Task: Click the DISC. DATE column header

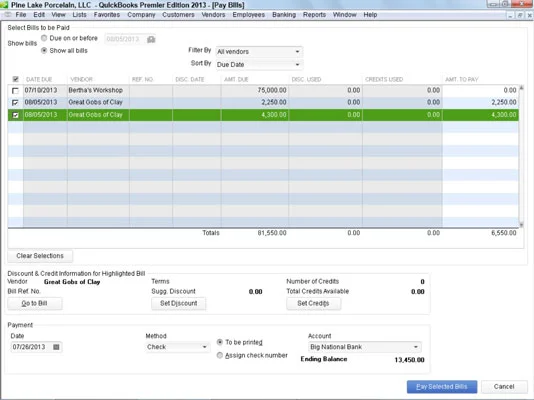Action: point(190,80)
